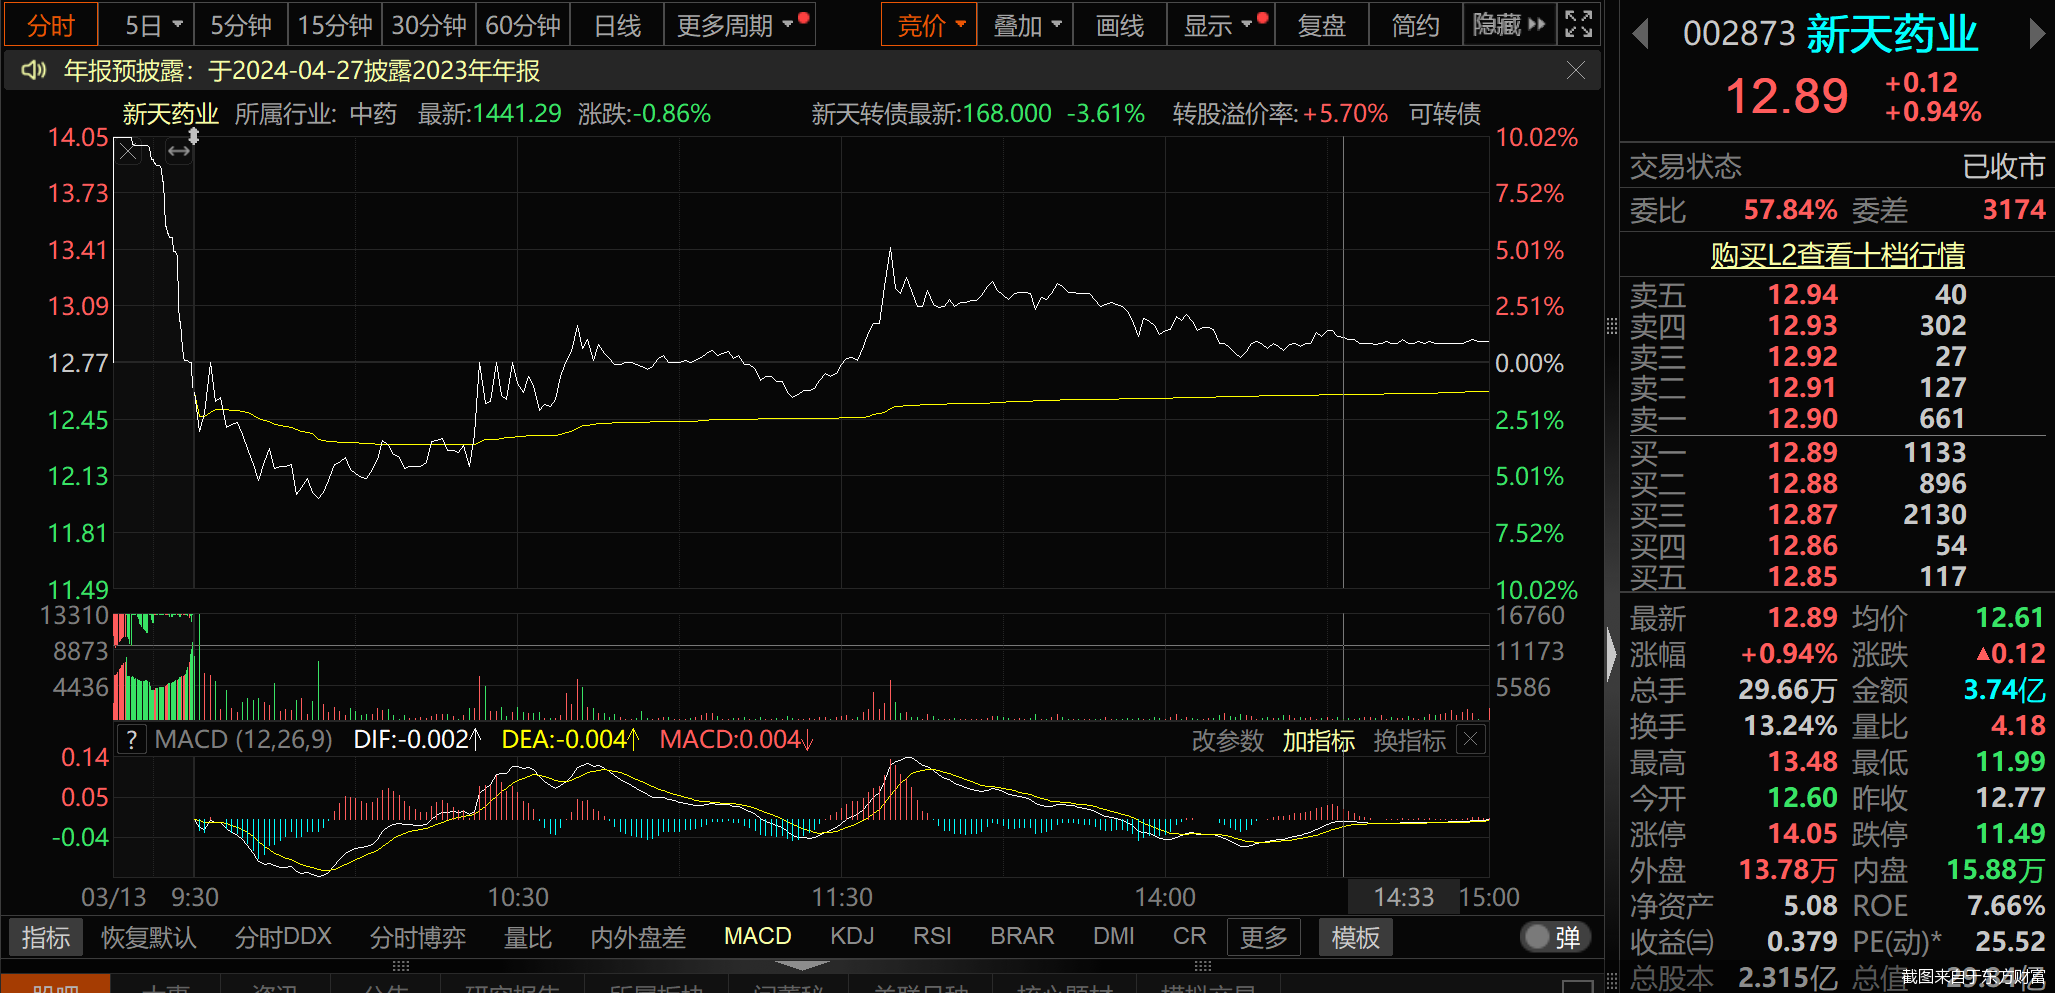Select the CR indicator tab
The width and height of the screenshot is (2055, 993).
[1189, 937]
